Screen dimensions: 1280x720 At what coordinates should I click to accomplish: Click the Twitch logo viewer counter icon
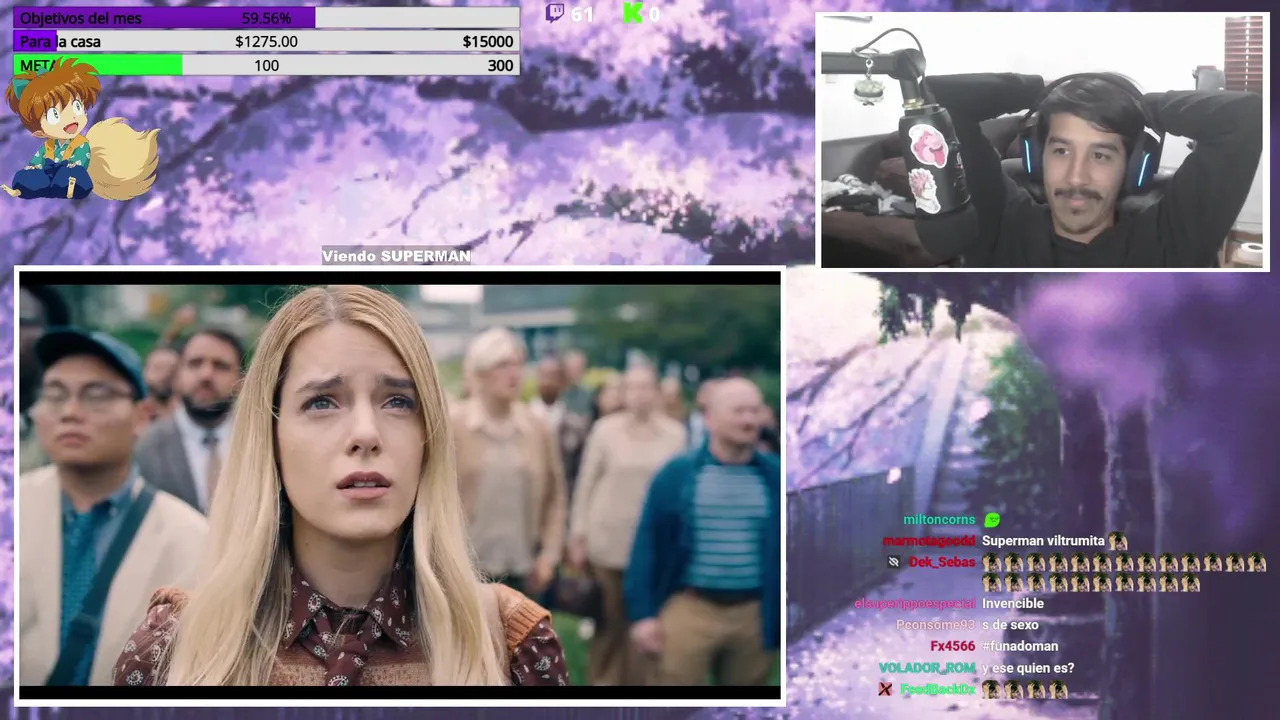pyautogui.click(x=554, y=13)
